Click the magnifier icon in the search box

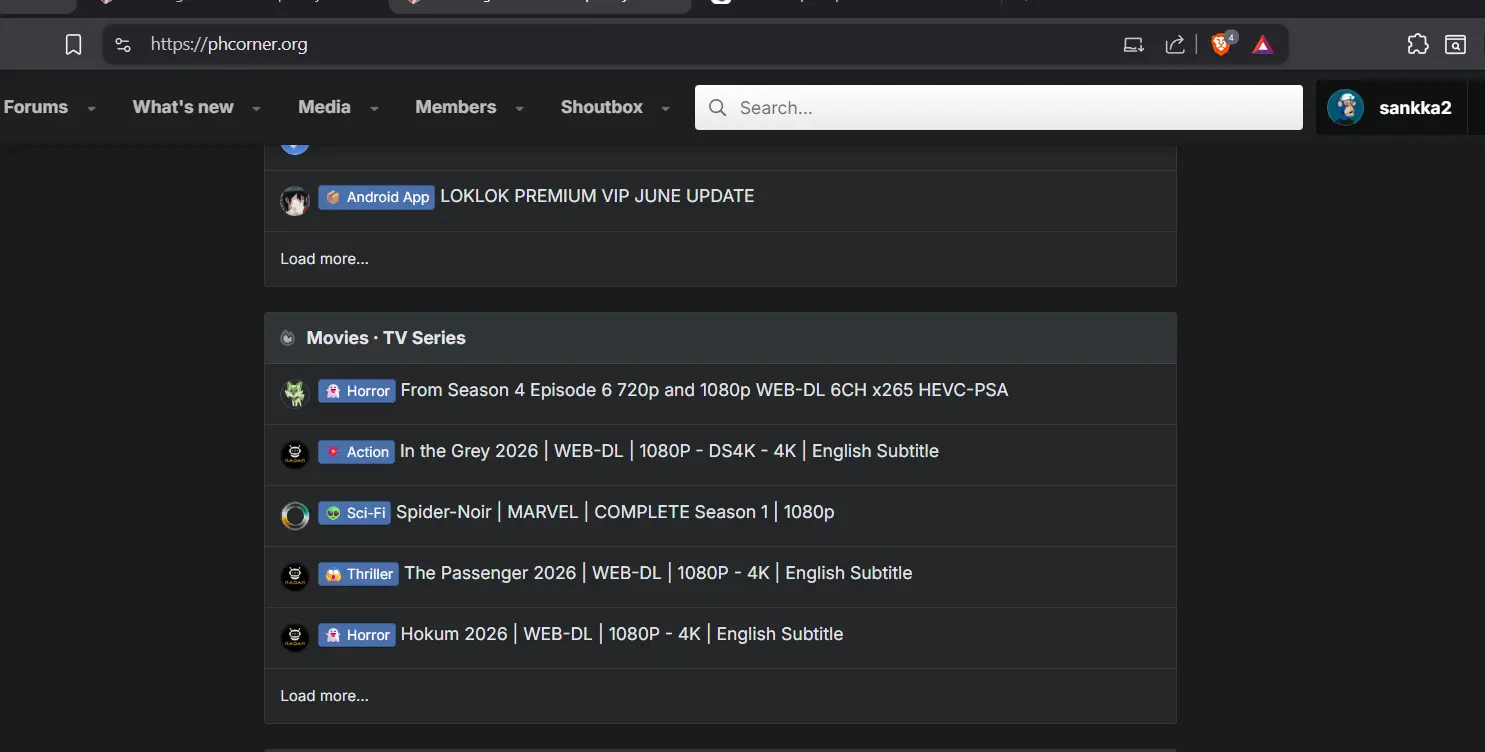[x=717, y=108]
